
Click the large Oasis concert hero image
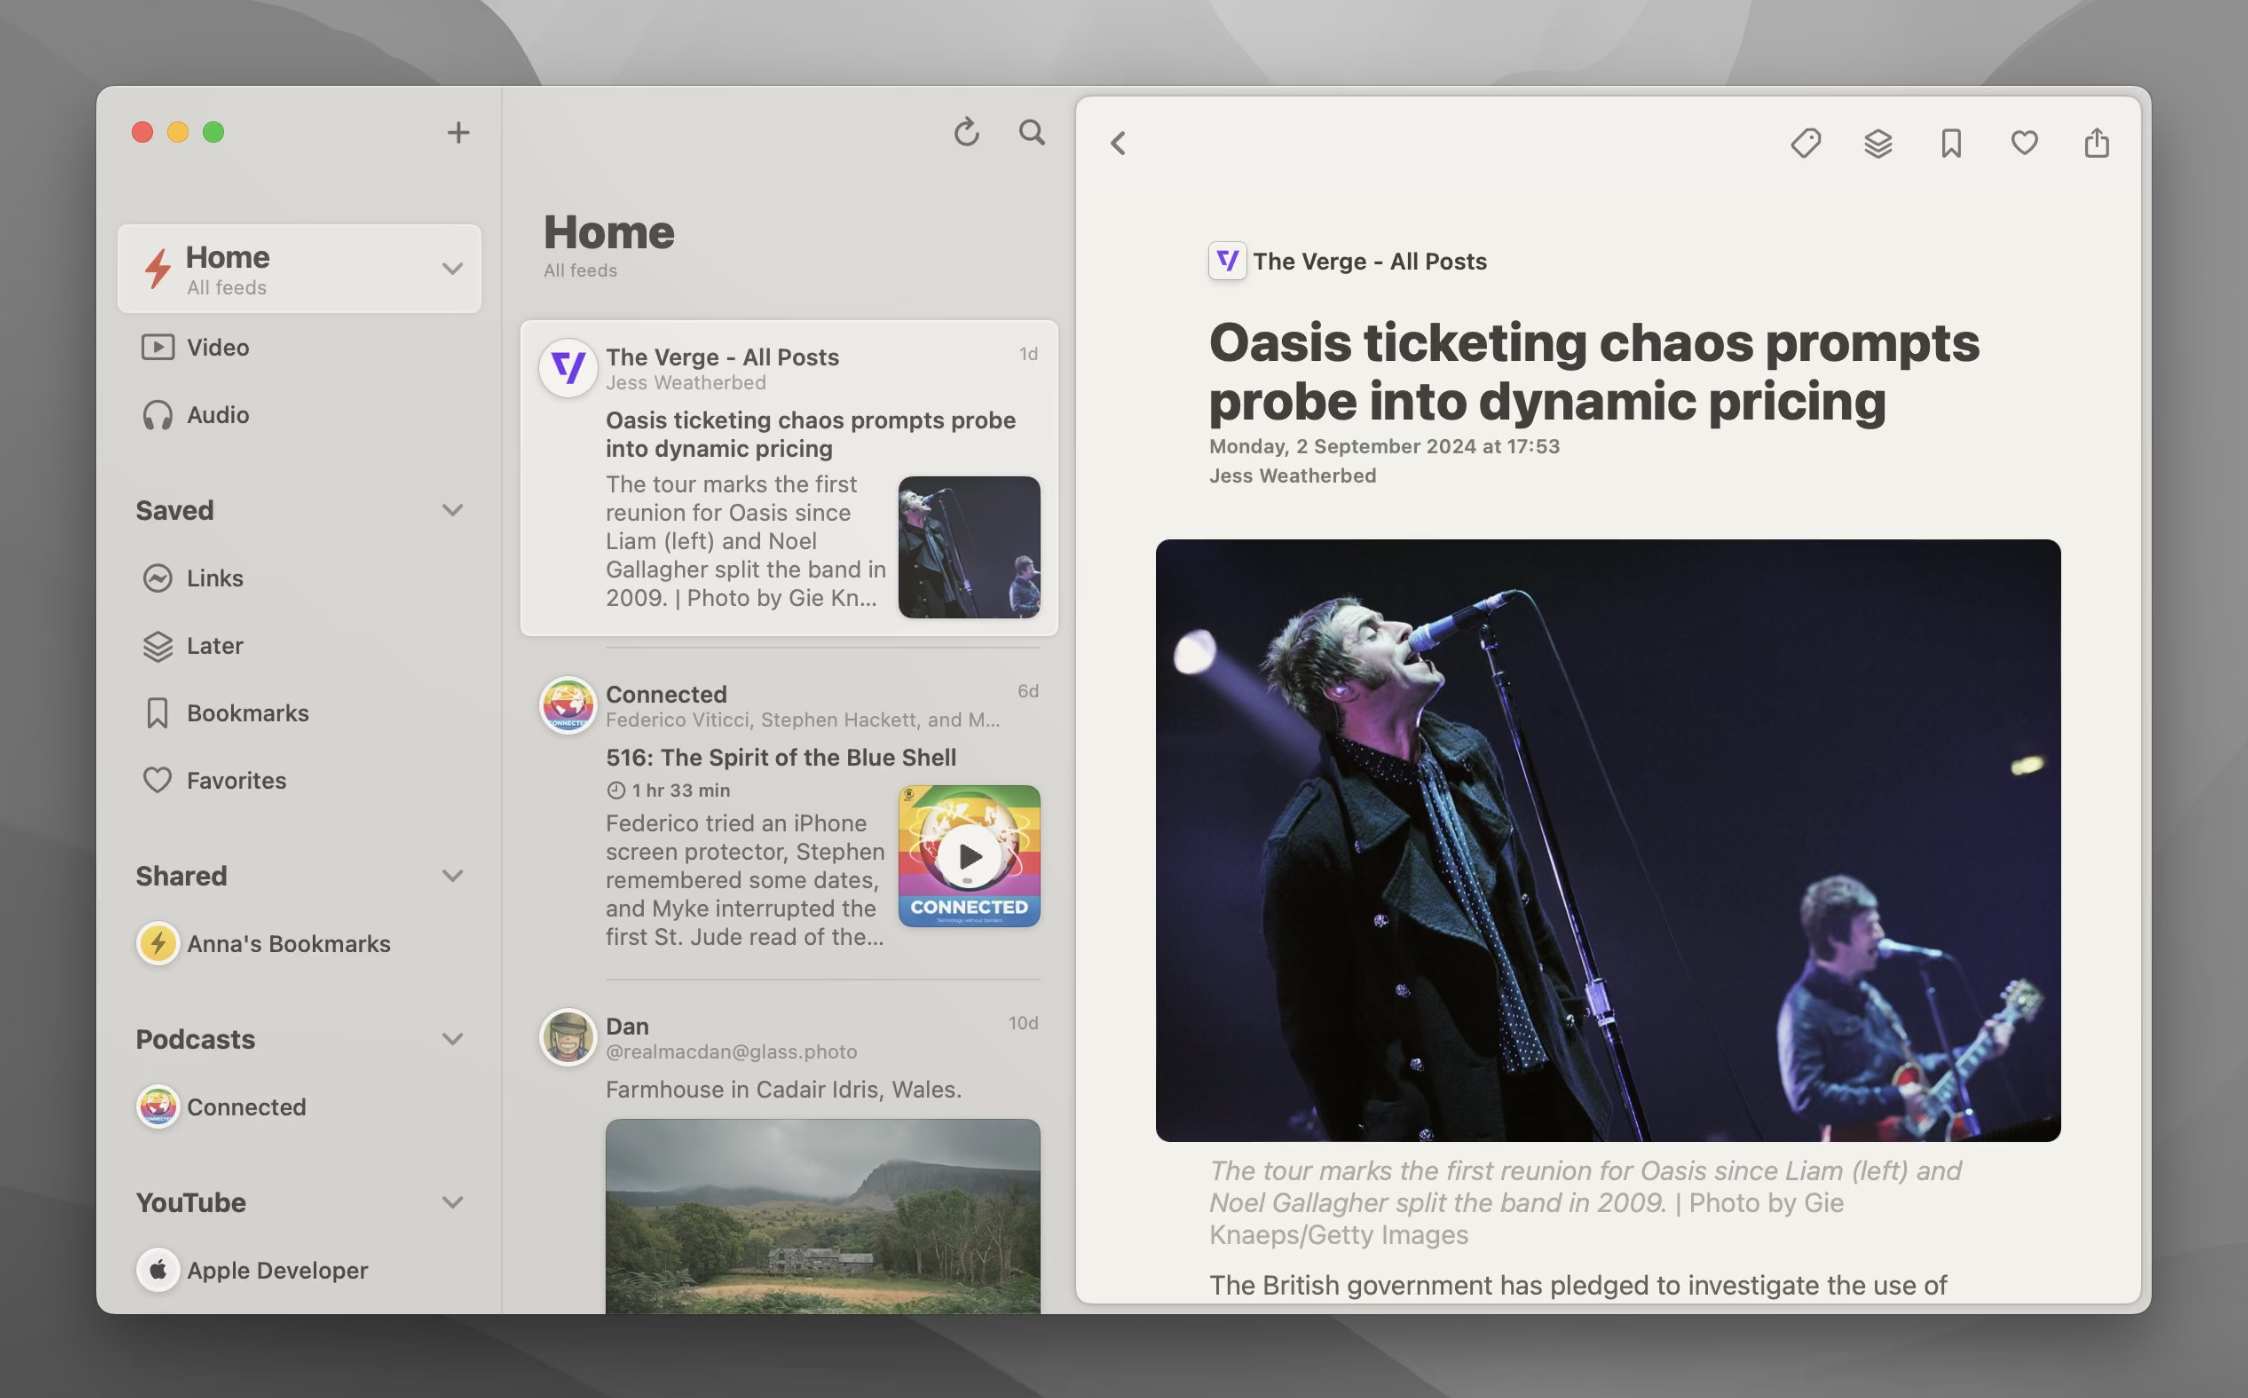(1608, 840)
